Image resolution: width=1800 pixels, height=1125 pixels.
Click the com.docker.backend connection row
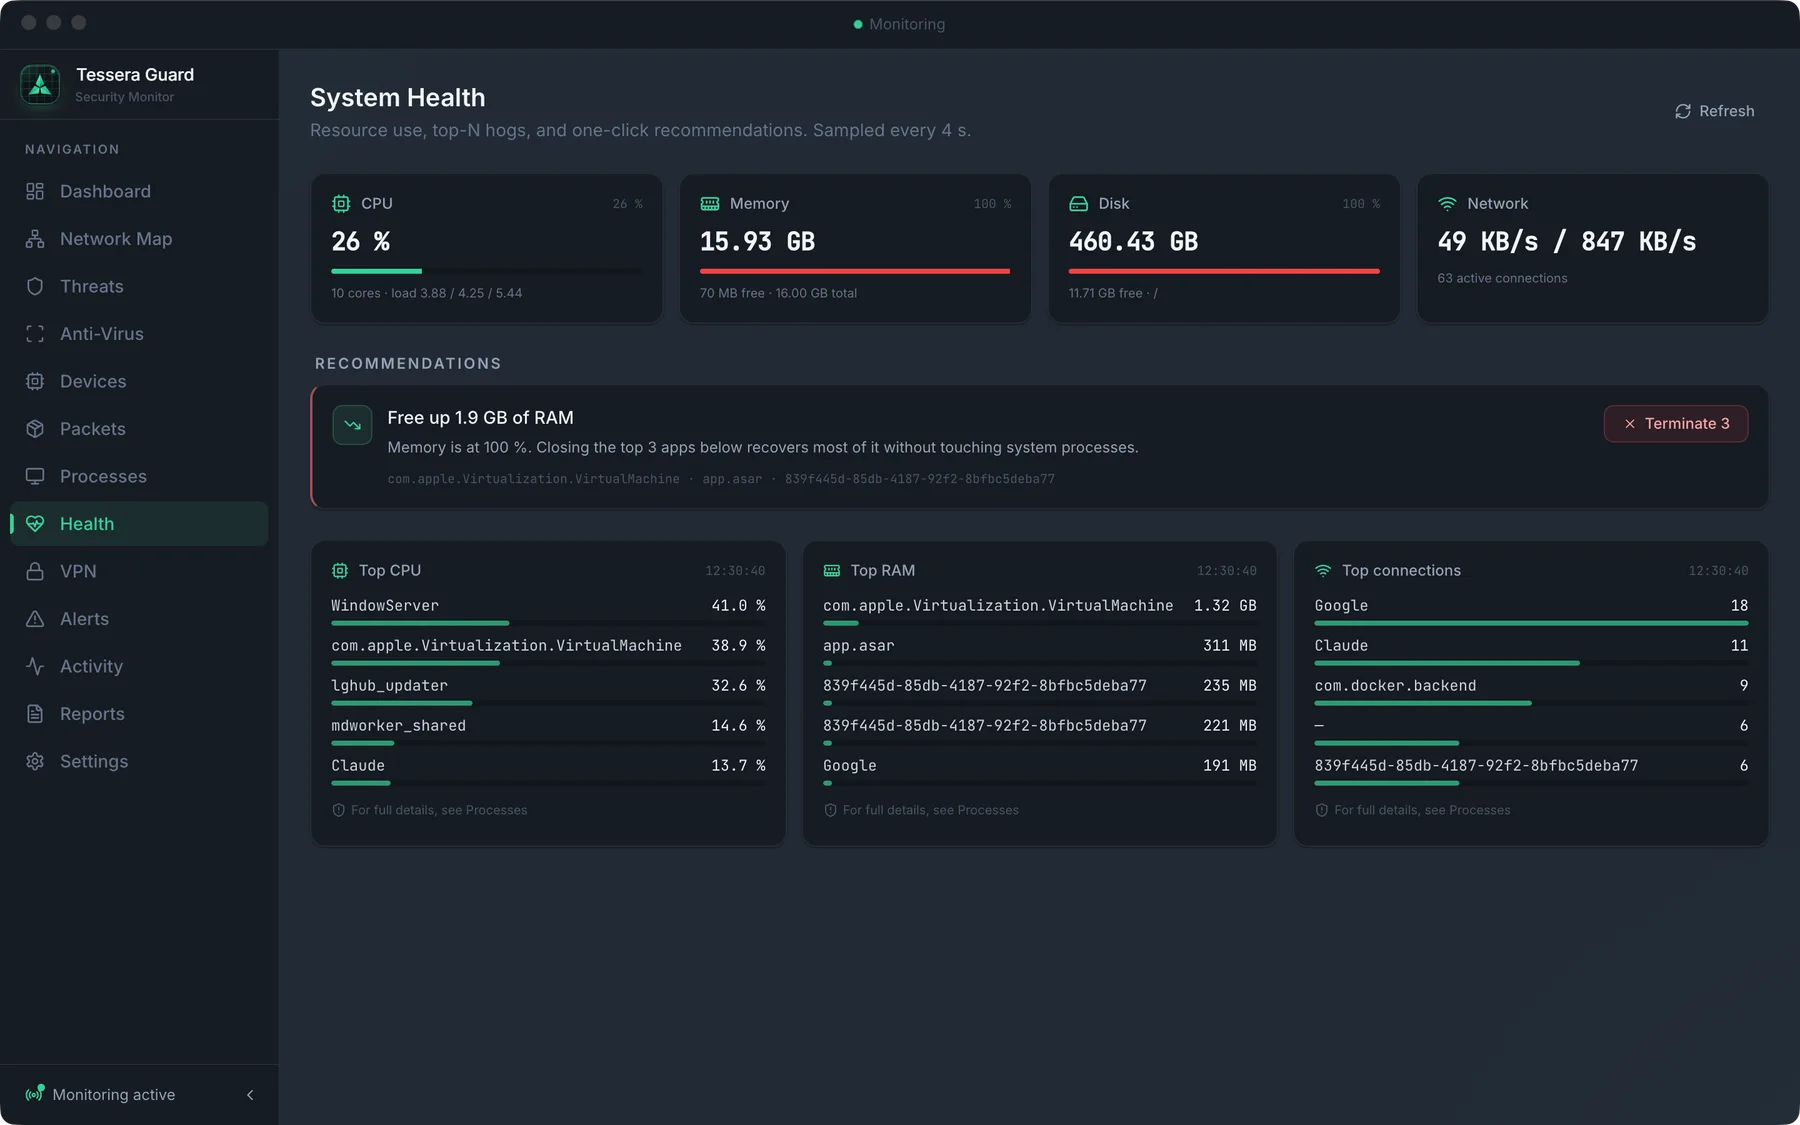click(1531, 690)
